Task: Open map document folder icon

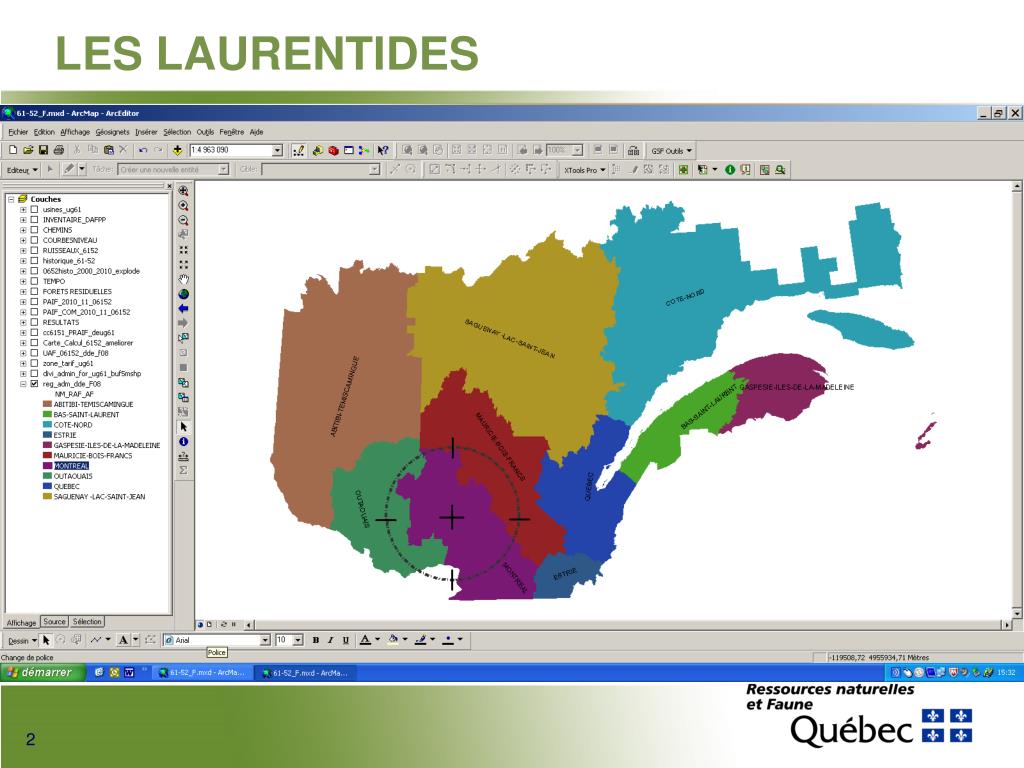Action: (x=28, y=150)
